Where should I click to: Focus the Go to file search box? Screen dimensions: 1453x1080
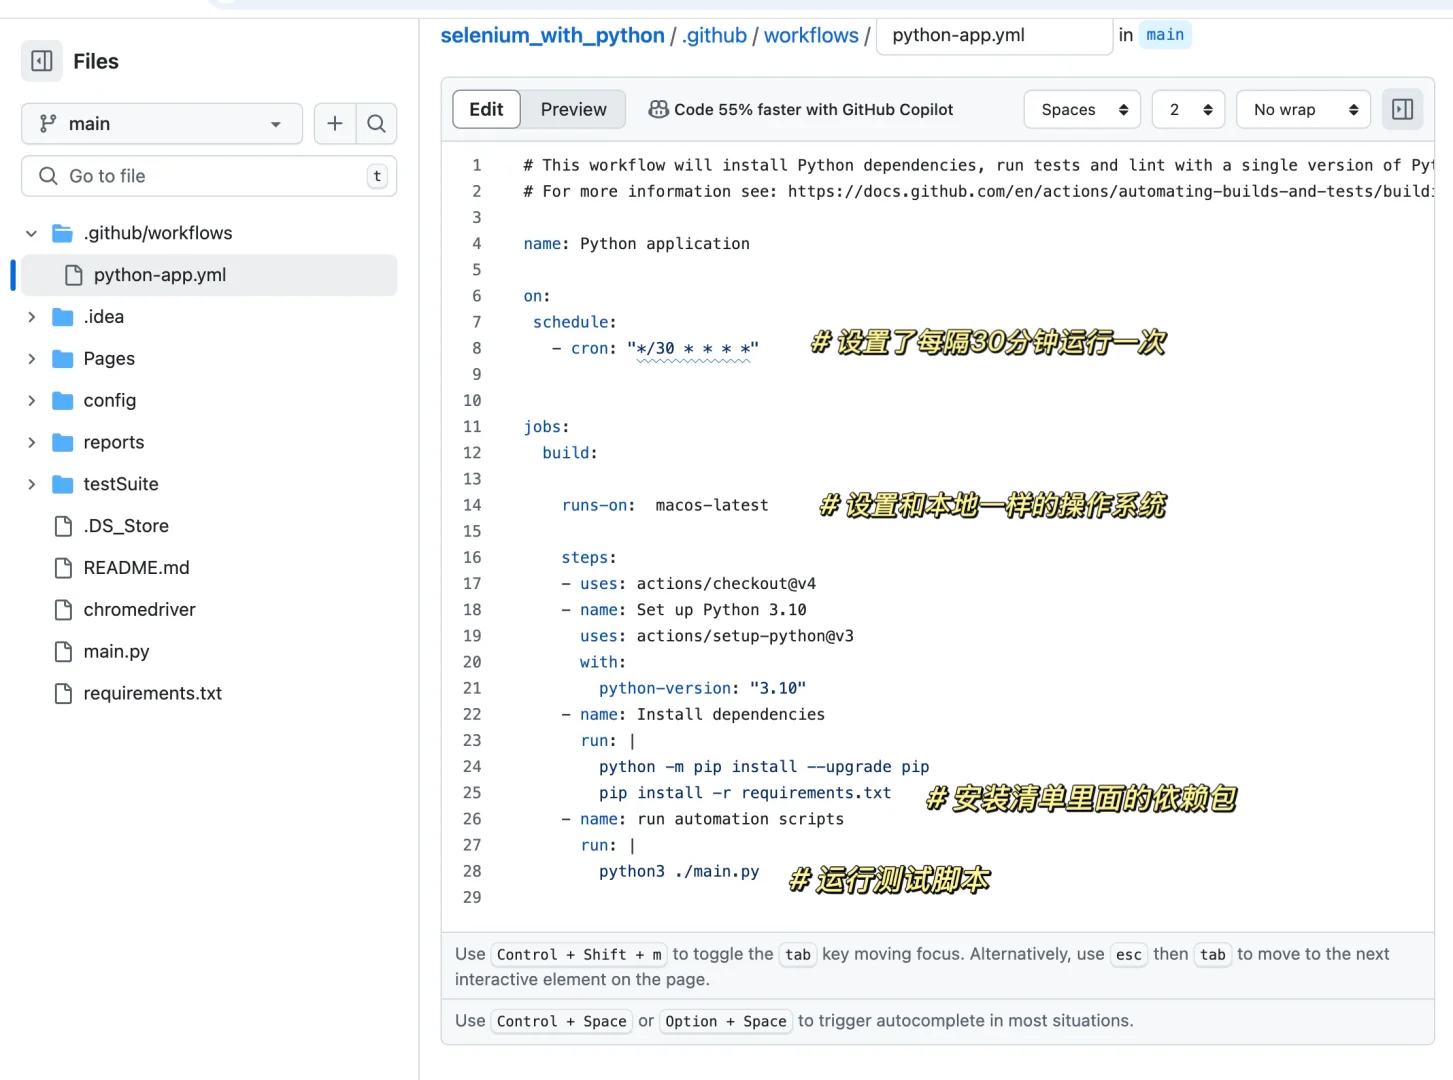click(x=209, y=176)
